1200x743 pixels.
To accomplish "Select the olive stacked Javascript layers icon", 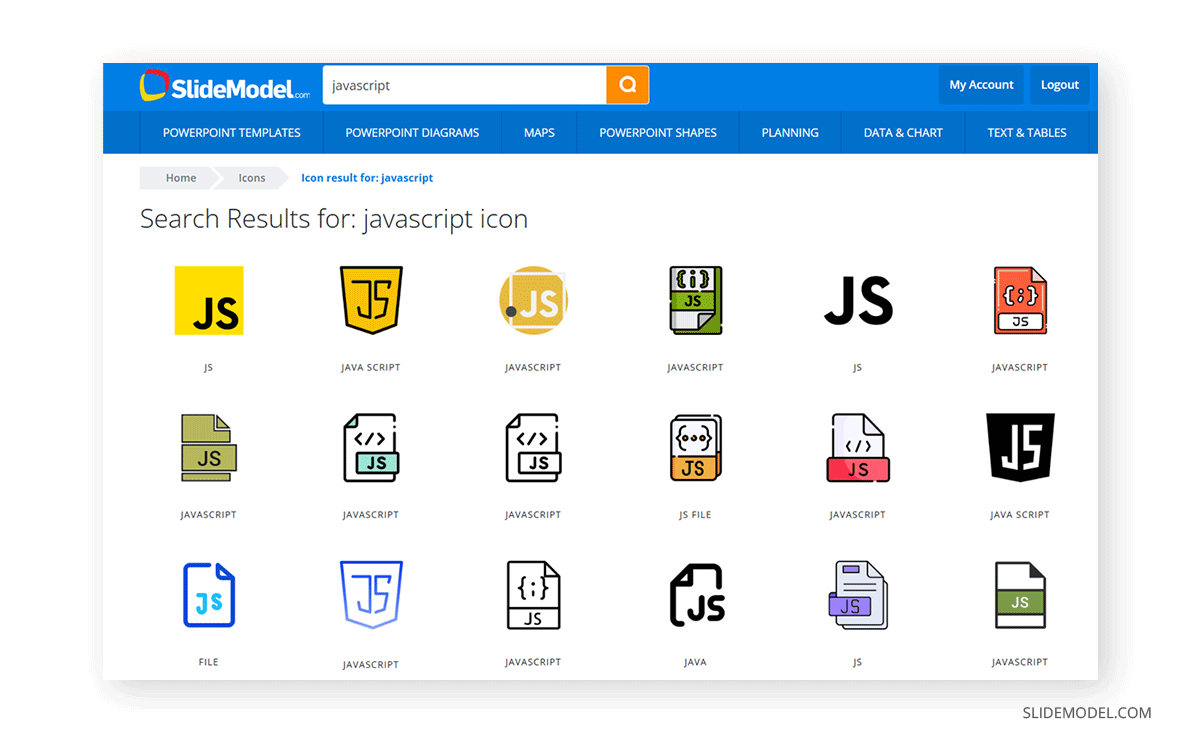I will click(209, 447).
